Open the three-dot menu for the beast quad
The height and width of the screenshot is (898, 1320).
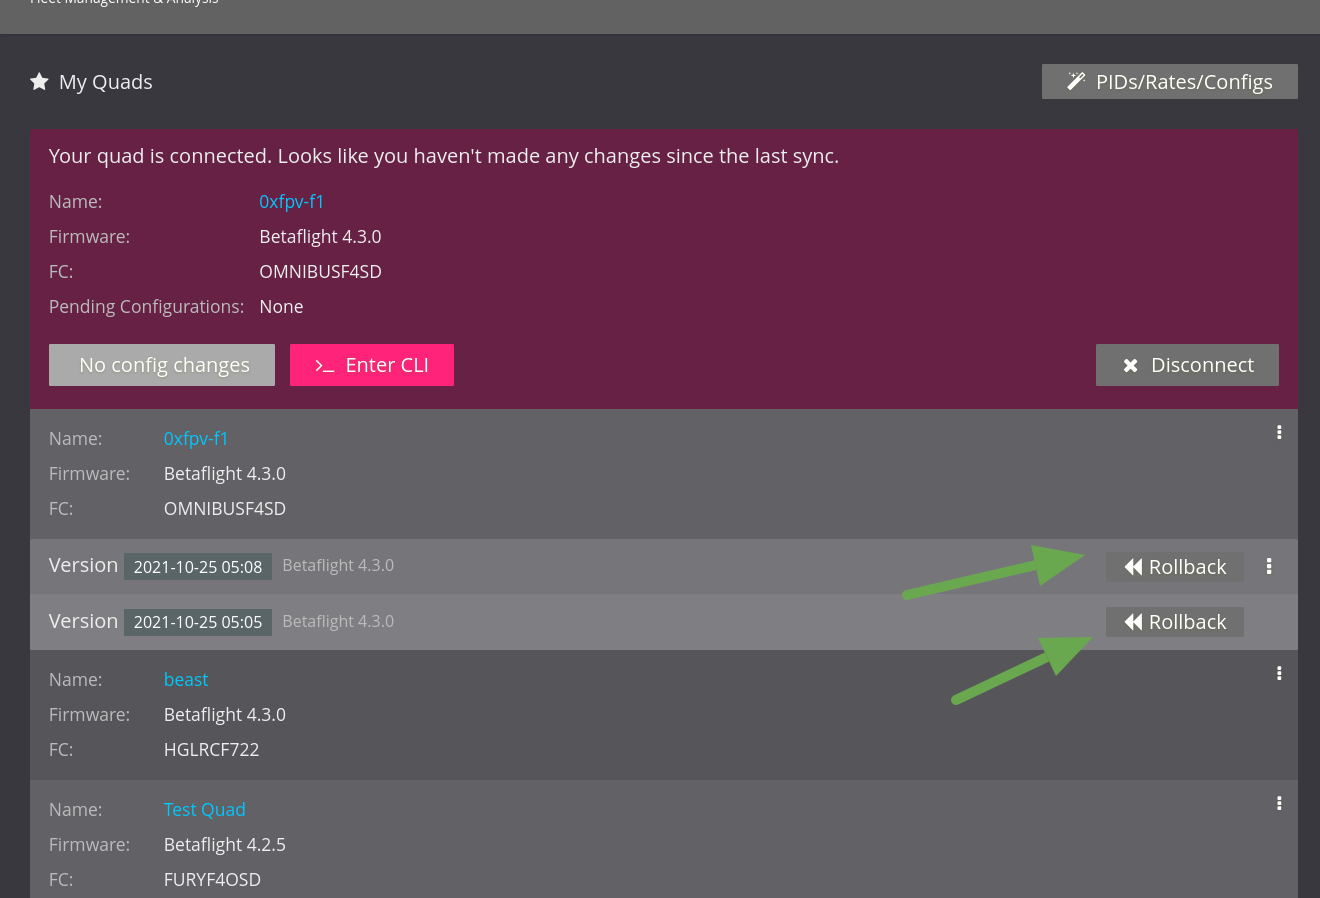[x=1278, y=674]
